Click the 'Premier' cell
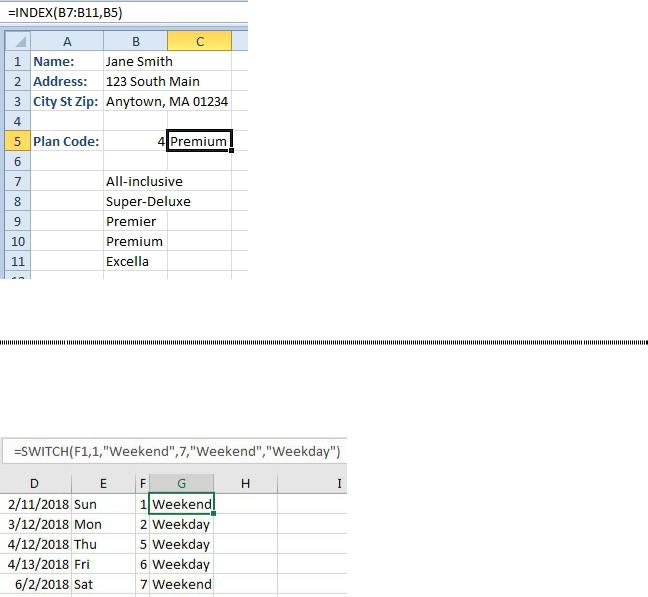Screen dimensions: 648x597 coord(136,221)
